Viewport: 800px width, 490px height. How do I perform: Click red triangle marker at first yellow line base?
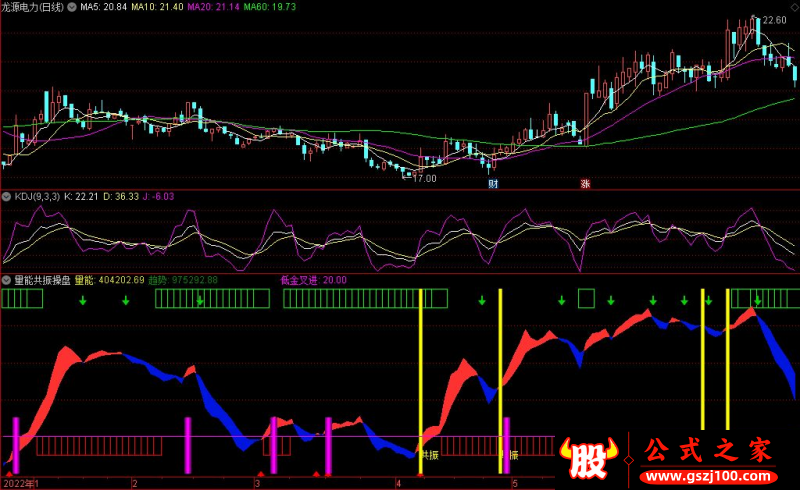point(420,475)
